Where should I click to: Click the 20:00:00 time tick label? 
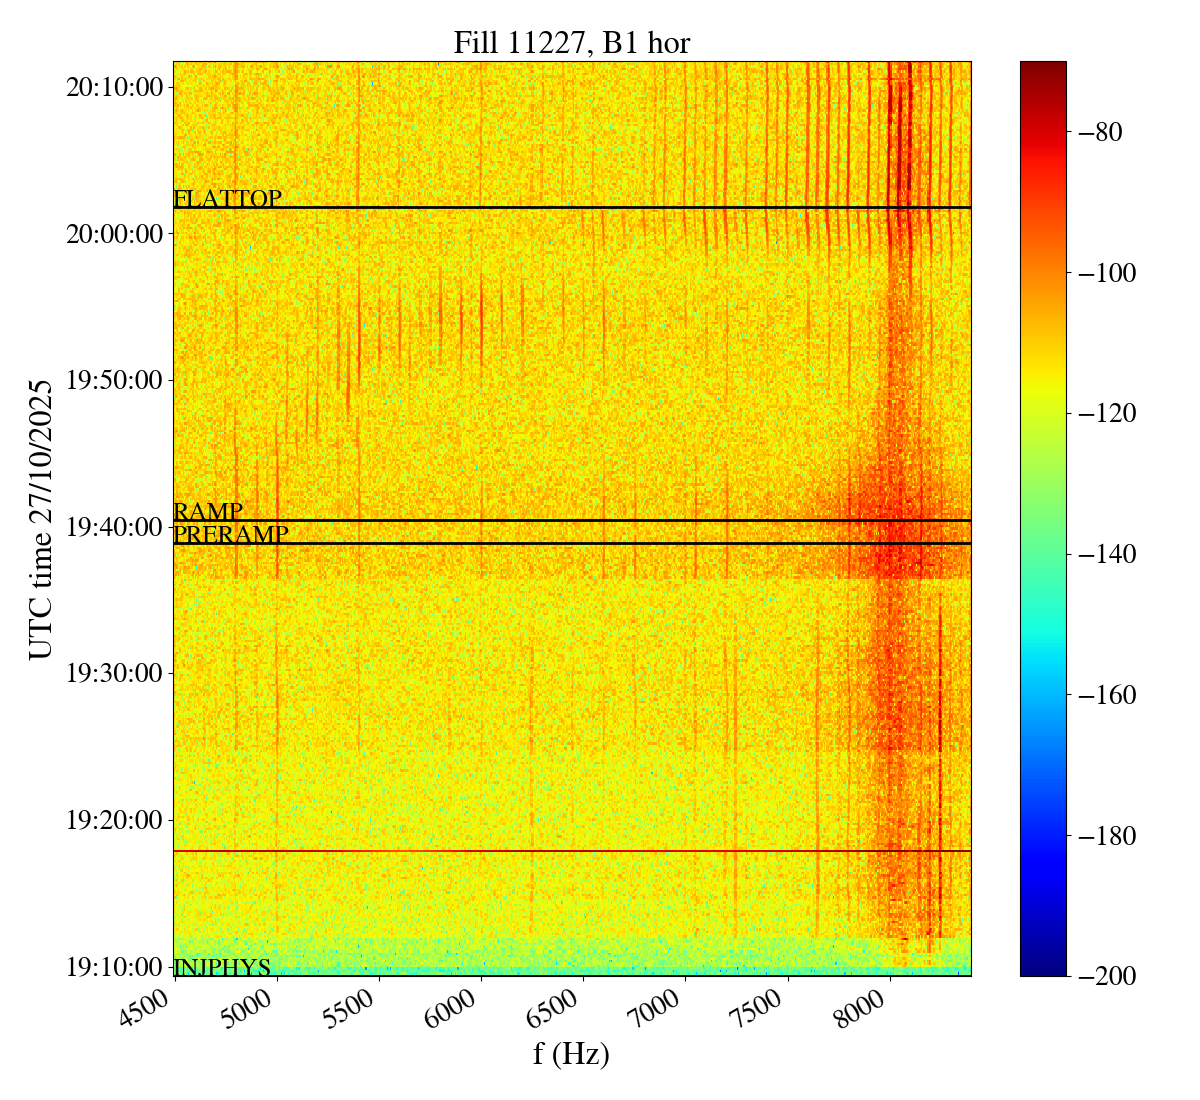114,234
